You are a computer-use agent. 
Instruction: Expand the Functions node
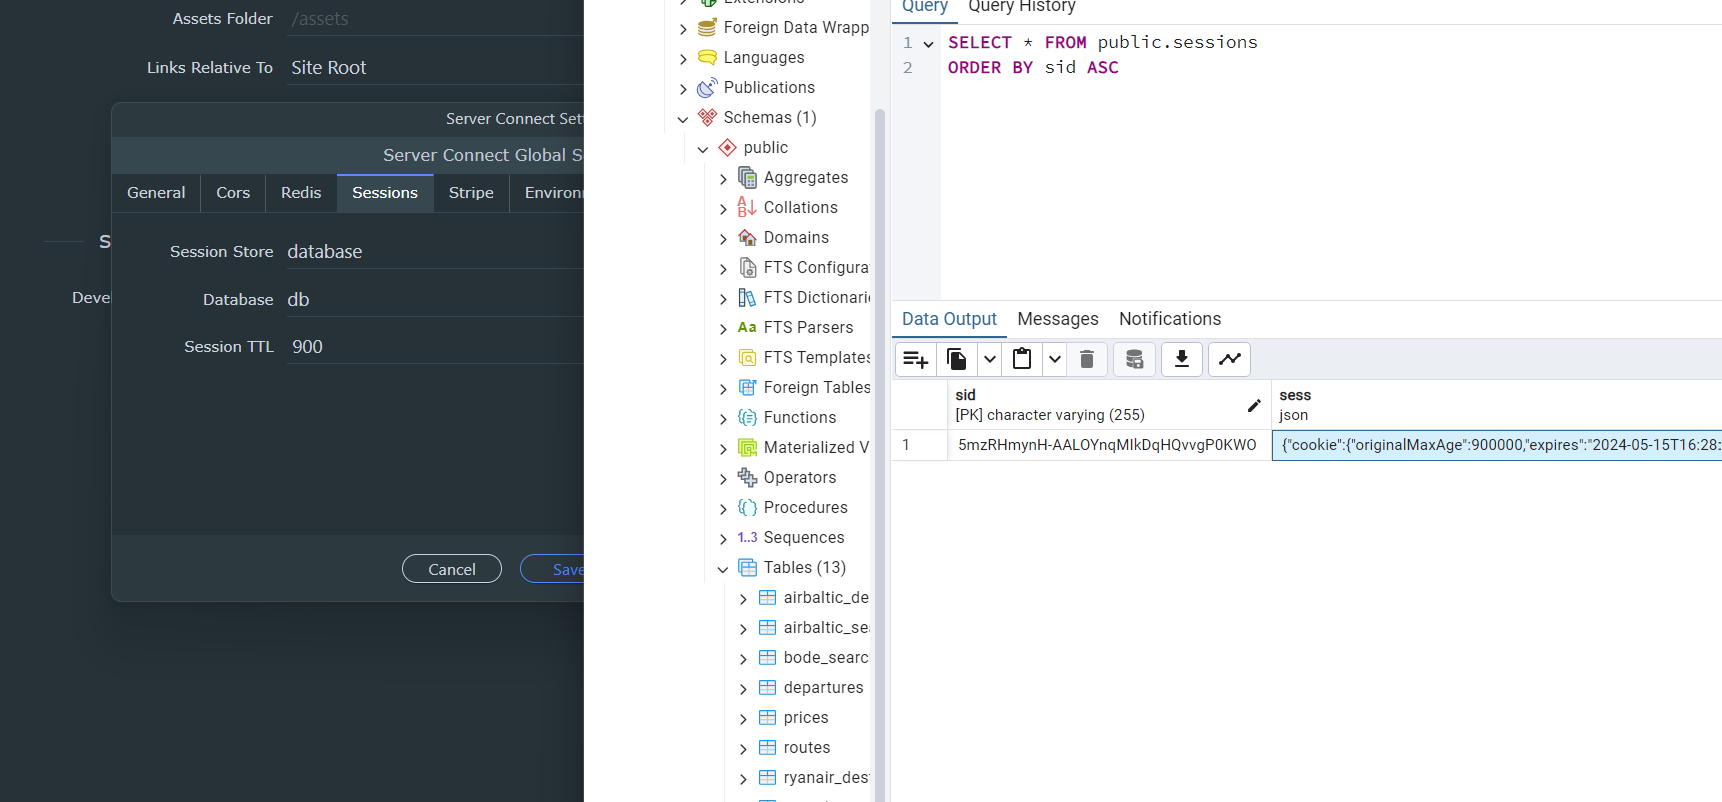[x=723, y=419]
